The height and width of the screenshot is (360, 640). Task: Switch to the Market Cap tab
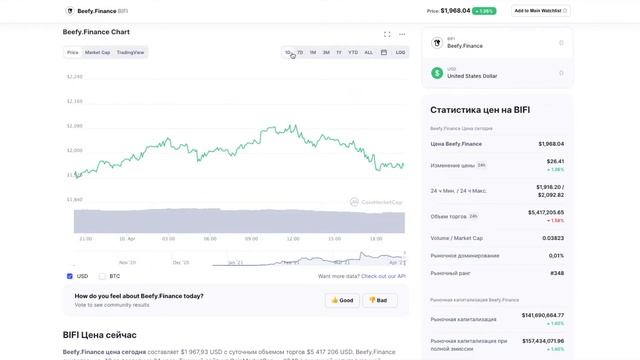pos(97,52)
